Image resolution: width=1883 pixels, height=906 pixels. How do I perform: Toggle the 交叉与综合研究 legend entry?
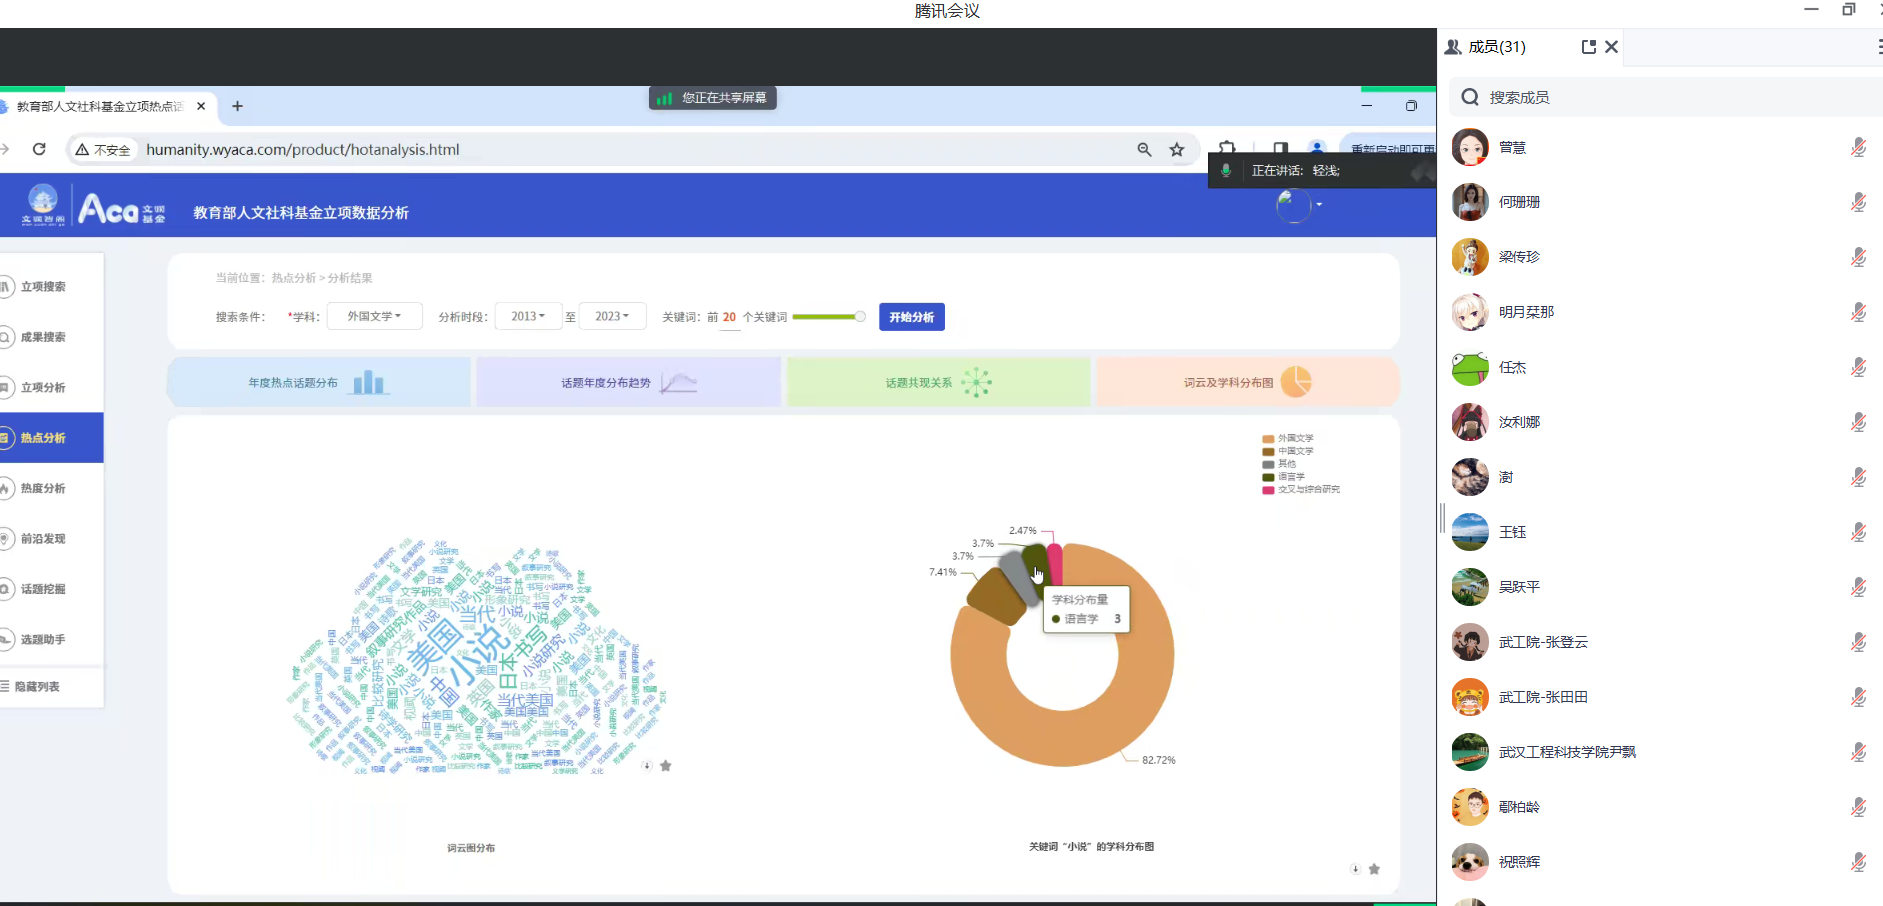(1300, 490)
